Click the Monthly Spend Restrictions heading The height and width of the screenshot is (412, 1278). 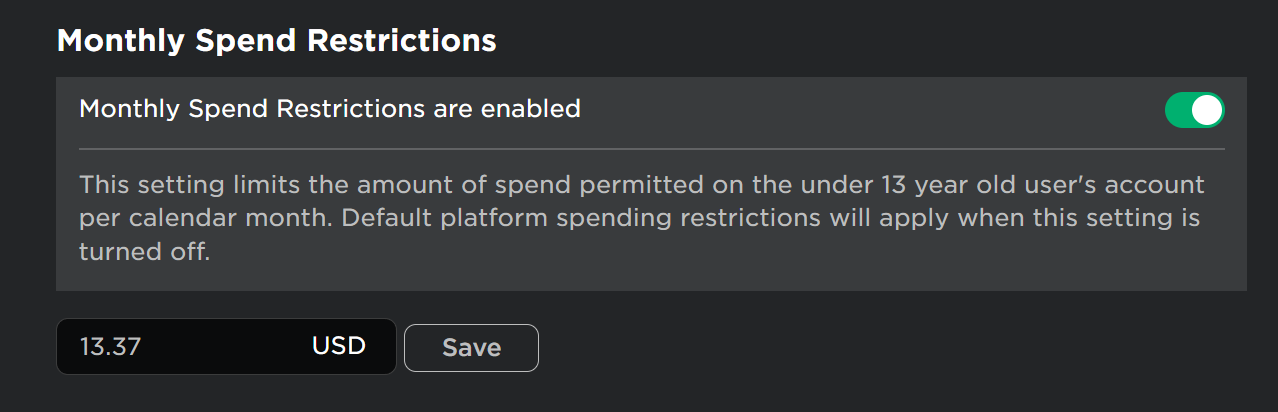tap(276, 41)
